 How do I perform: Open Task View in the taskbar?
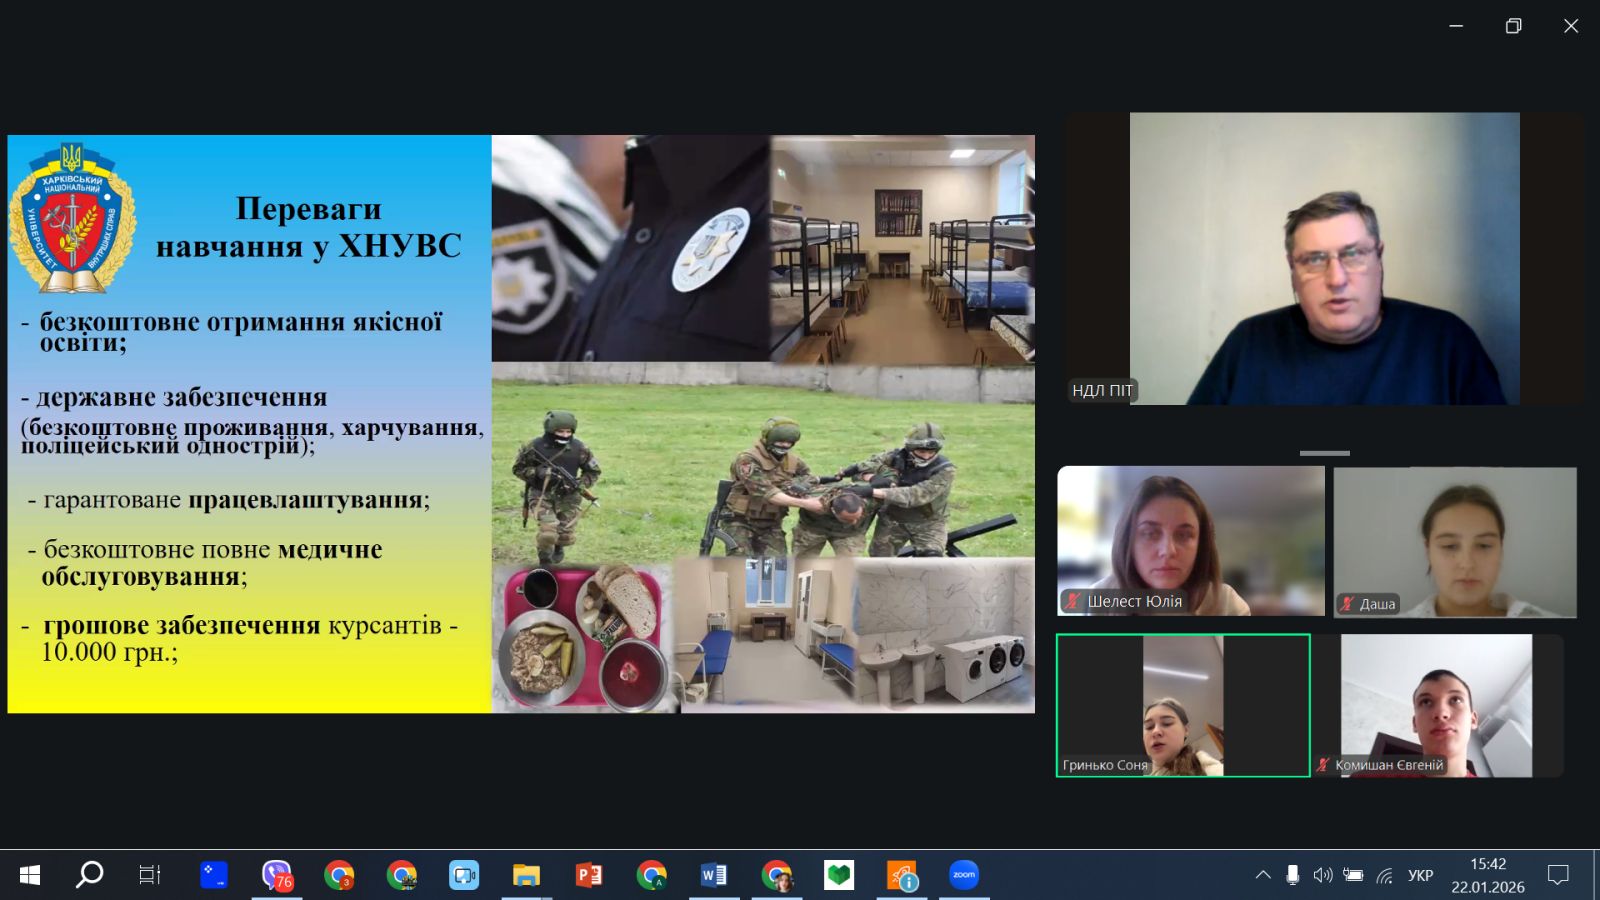pos(149,875)
